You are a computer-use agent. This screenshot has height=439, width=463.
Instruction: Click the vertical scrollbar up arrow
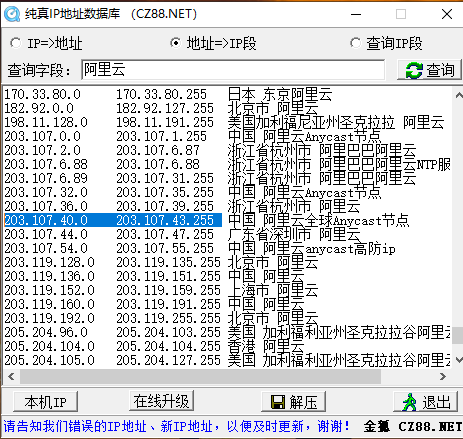pos(458,95)
